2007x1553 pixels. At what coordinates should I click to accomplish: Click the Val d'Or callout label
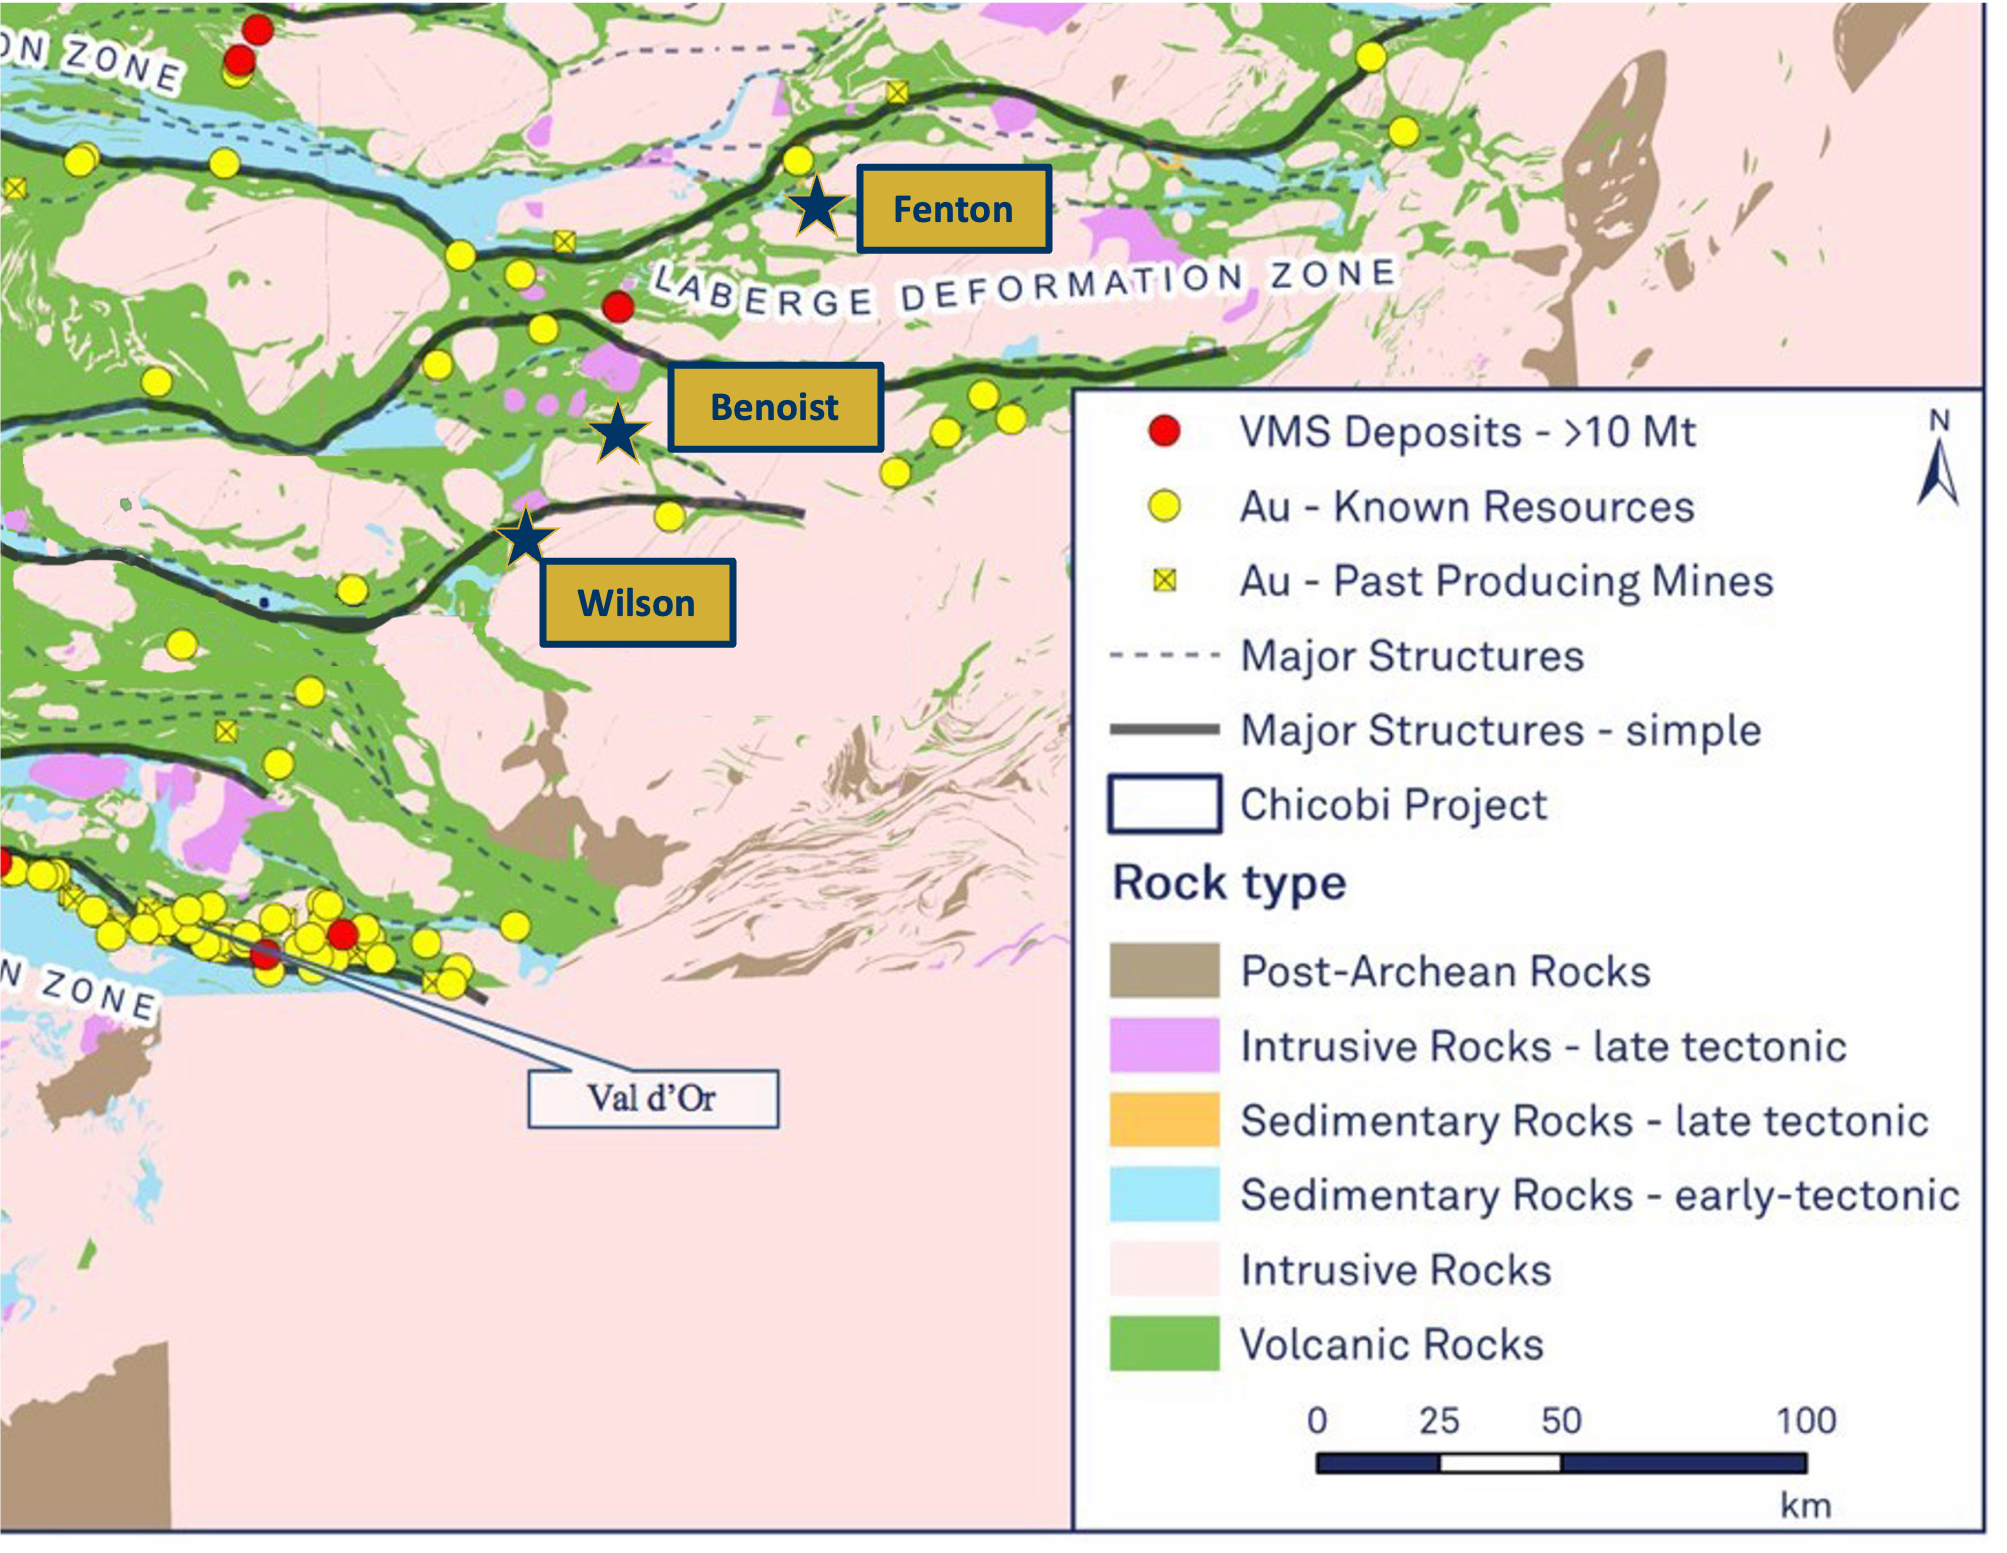(x=652, y=1098)
